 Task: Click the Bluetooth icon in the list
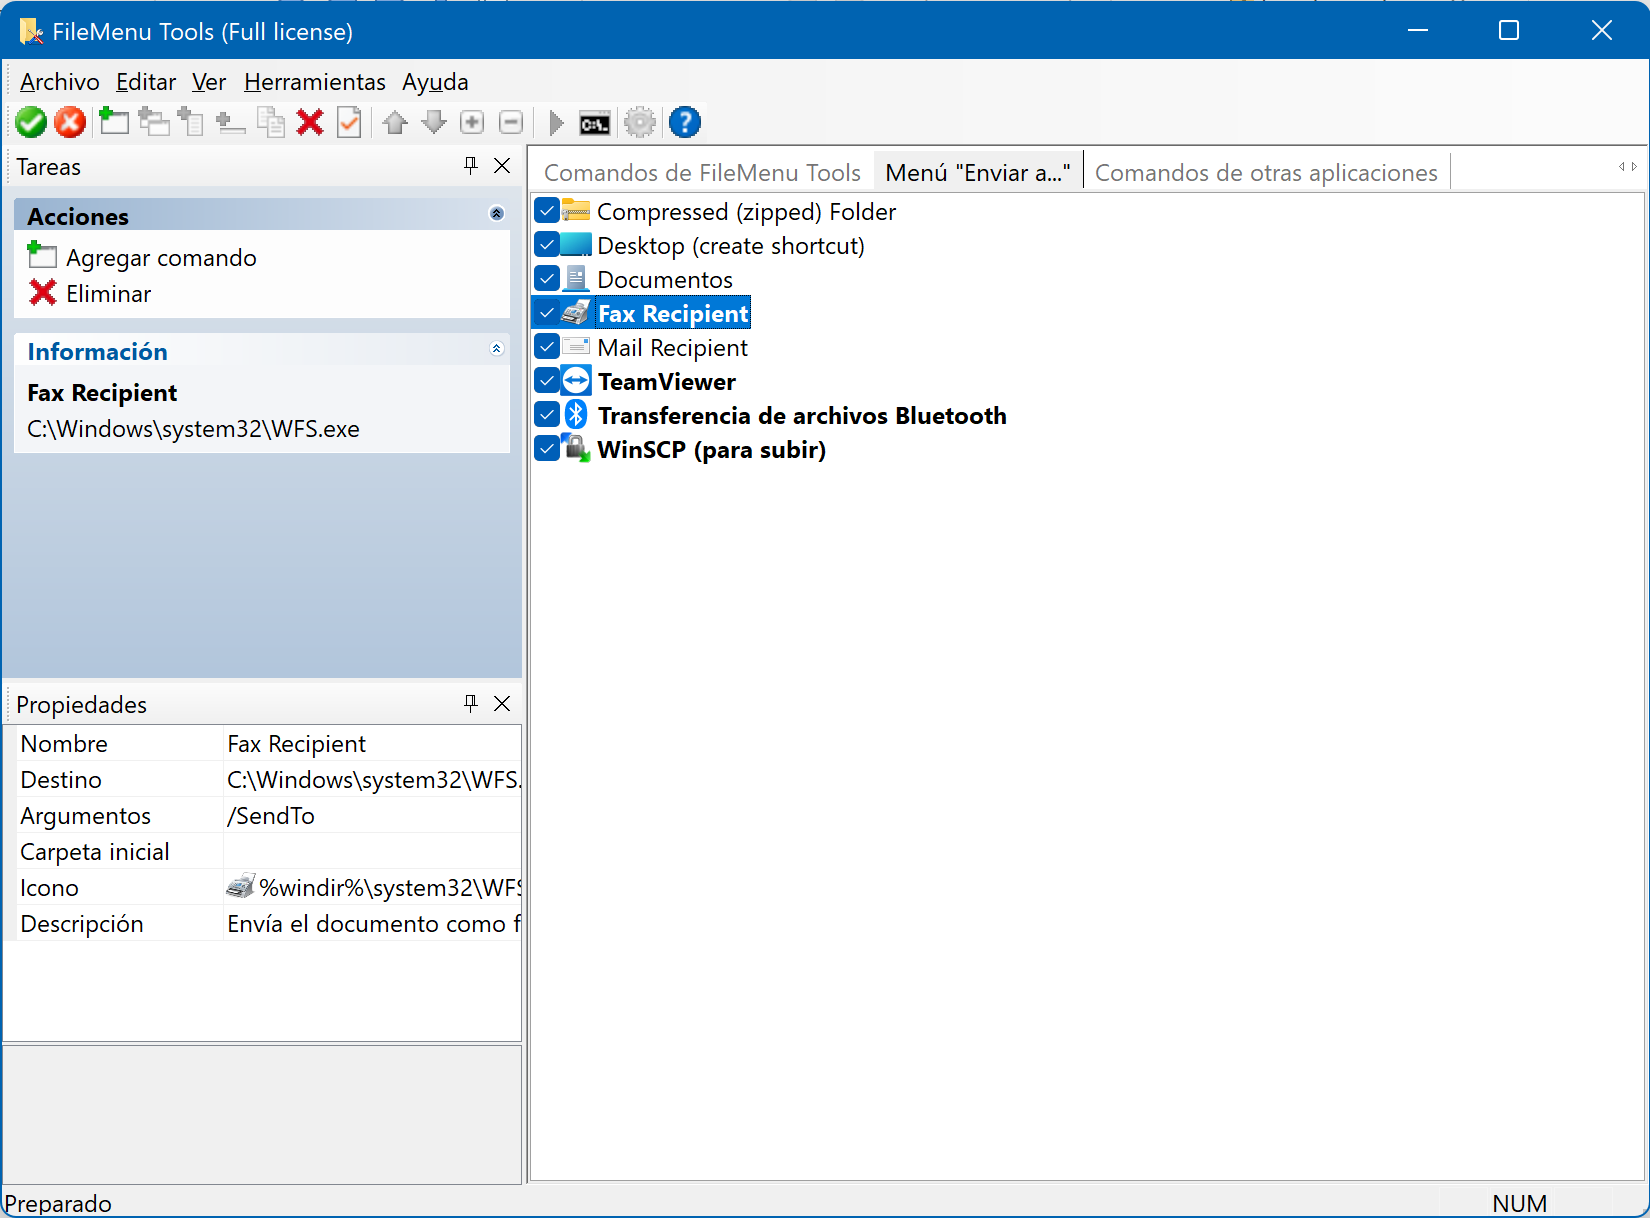[576, 415]
